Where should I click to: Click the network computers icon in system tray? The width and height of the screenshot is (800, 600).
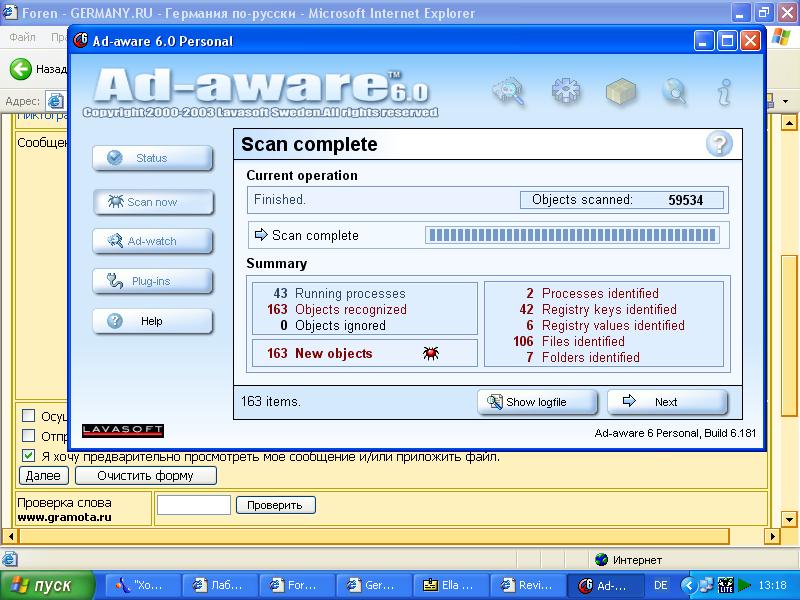click(706, 585)
